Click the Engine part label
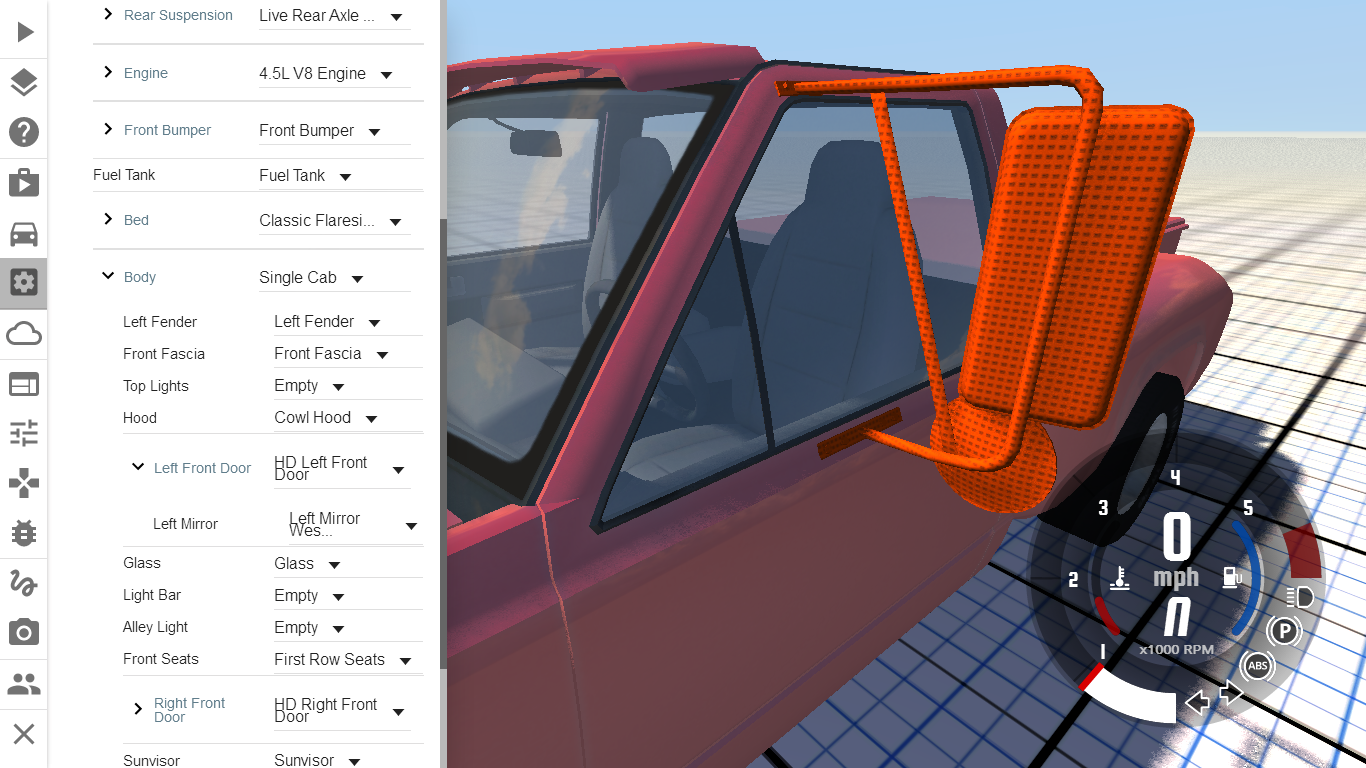This screenshot has height=768, width=1366. point(146,73)
